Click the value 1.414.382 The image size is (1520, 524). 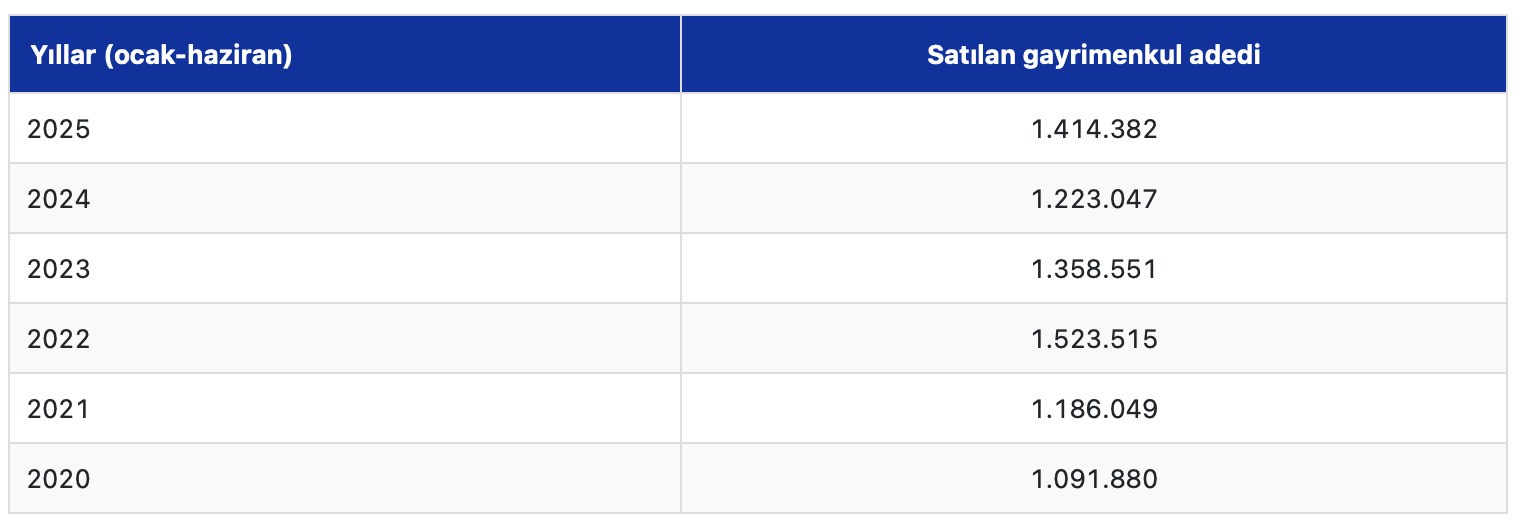click(x=1094, y=129)
